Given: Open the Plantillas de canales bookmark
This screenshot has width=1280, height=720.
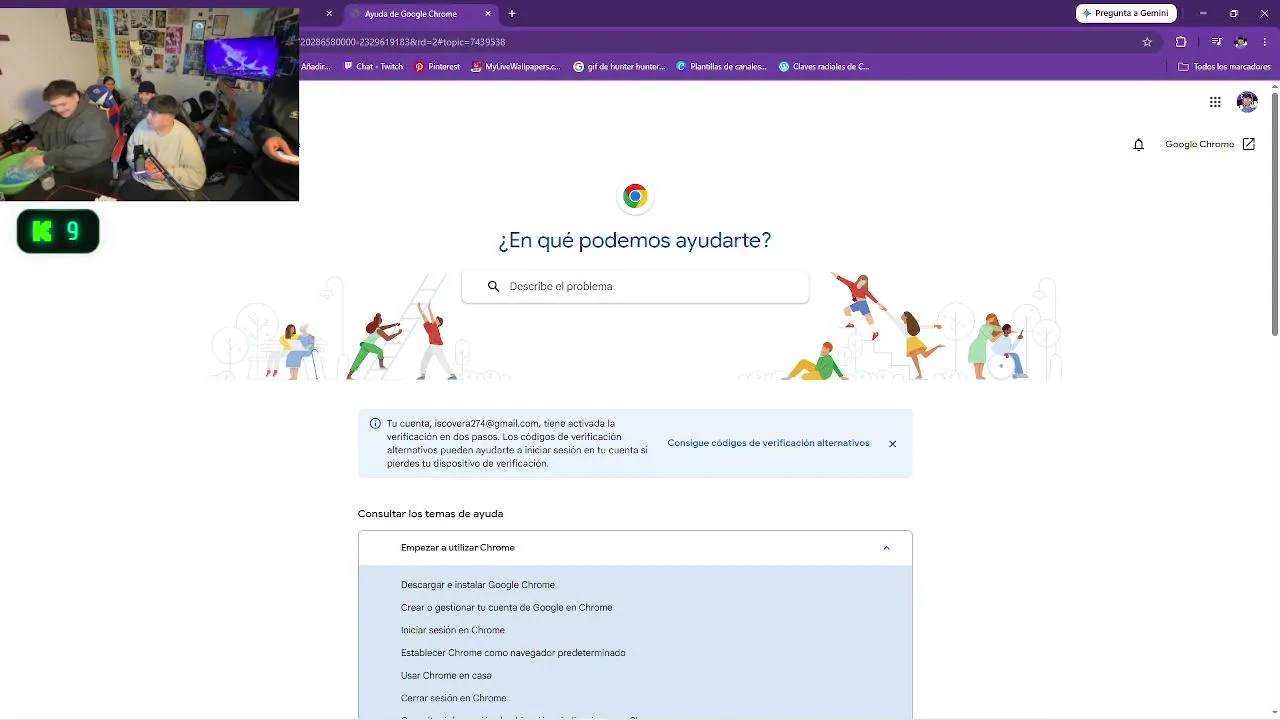Looking at the screenshot, I should pos(721,67).
